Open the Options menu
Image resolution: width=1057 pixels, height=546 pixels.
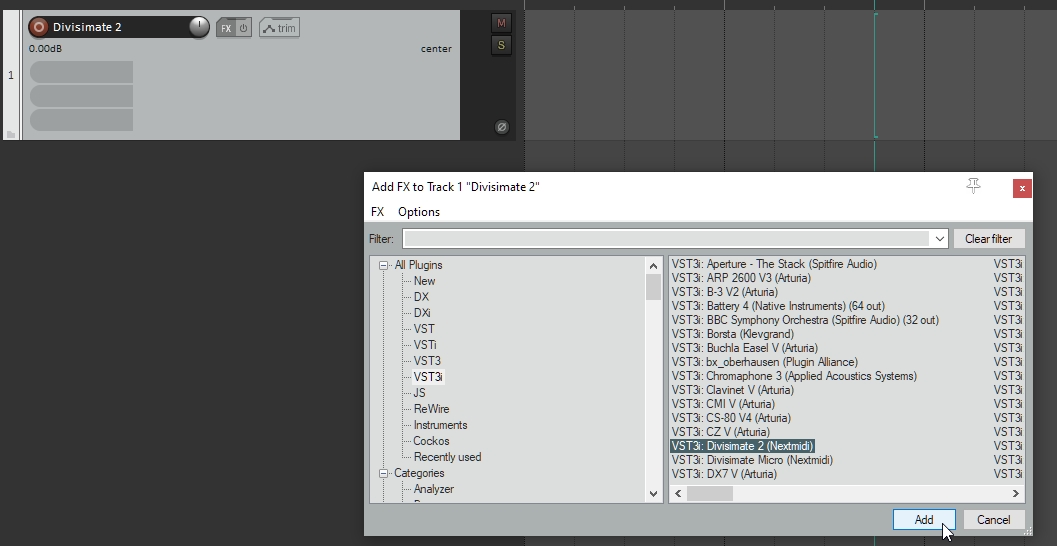[419, 212]
